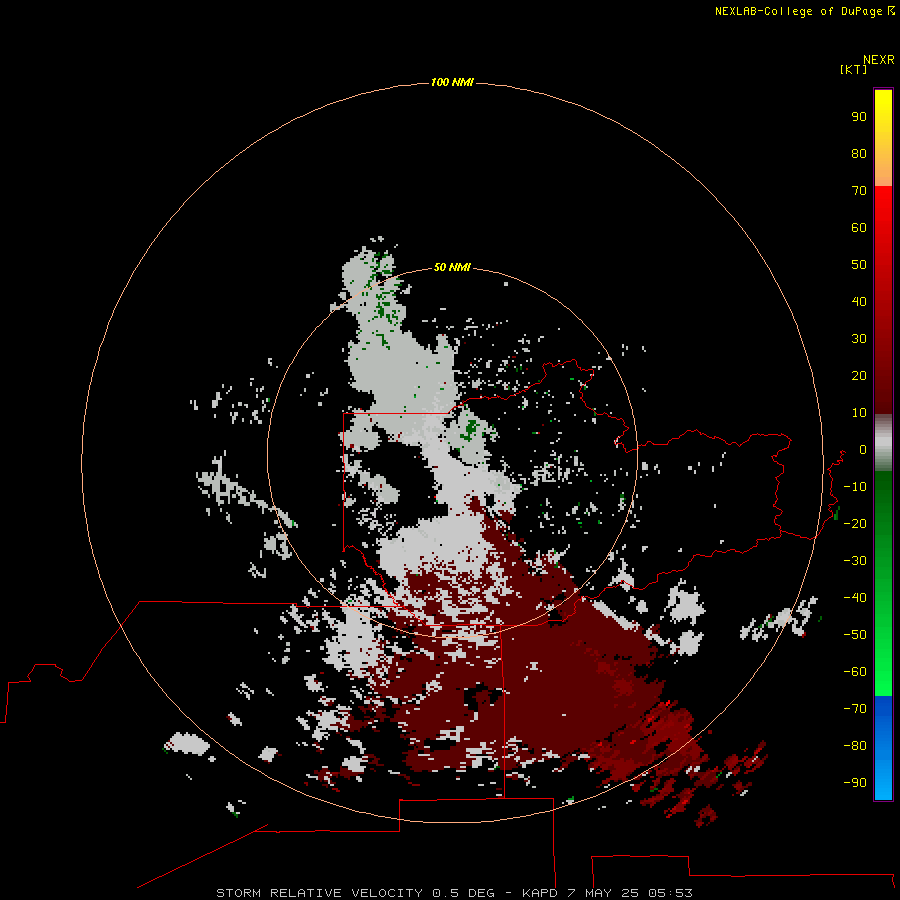The width and height of the screenshot is (900, 900).
Task: Click the -50 knot scale label
Action: point(855,635)
